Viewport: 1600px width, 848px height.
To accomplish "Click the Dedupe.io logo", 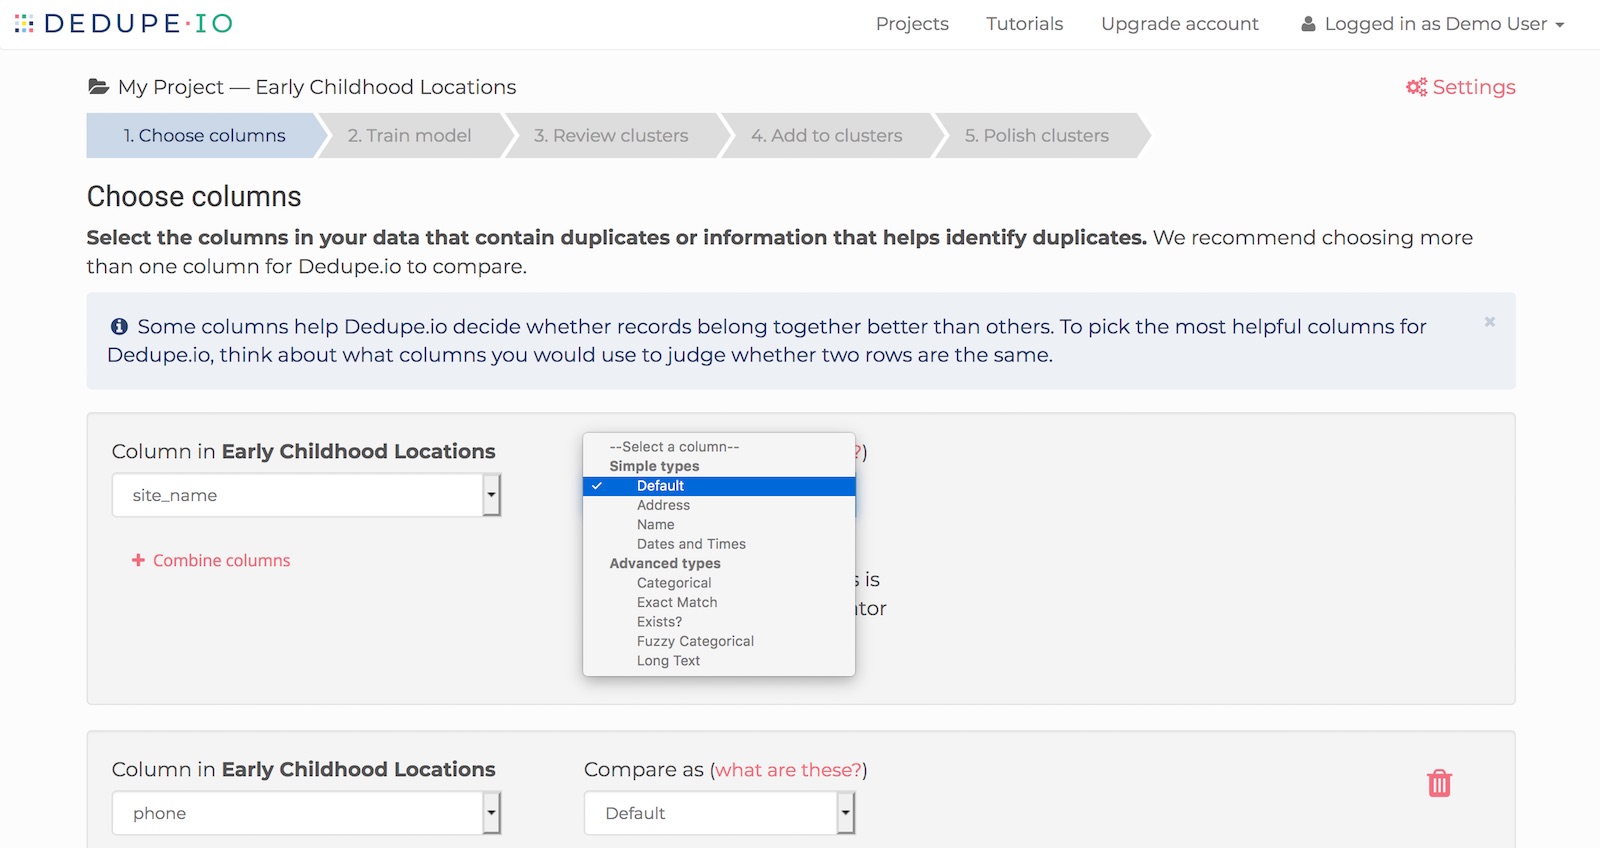I will coord(124,23).
